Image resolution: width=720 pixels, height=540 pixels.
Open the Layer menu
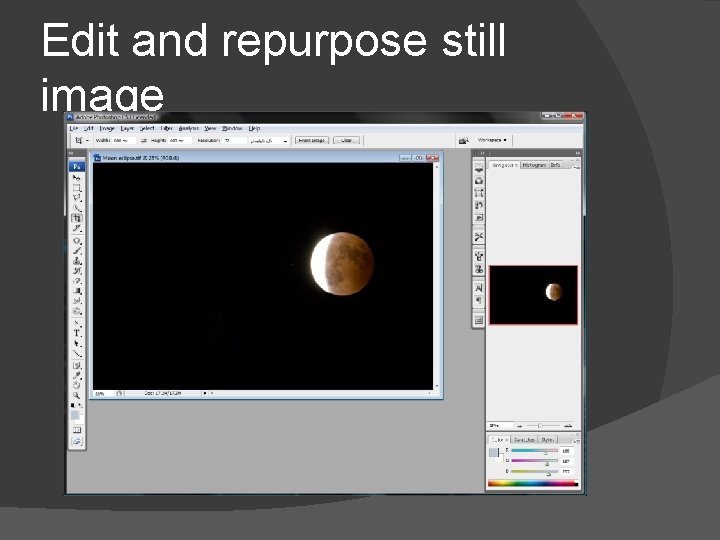pyautogui.click(x=127, y=129)
